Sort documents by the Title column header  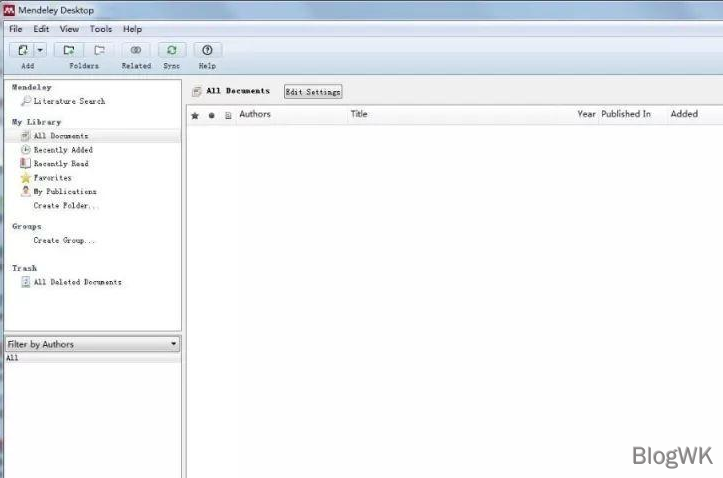[359, 114]
